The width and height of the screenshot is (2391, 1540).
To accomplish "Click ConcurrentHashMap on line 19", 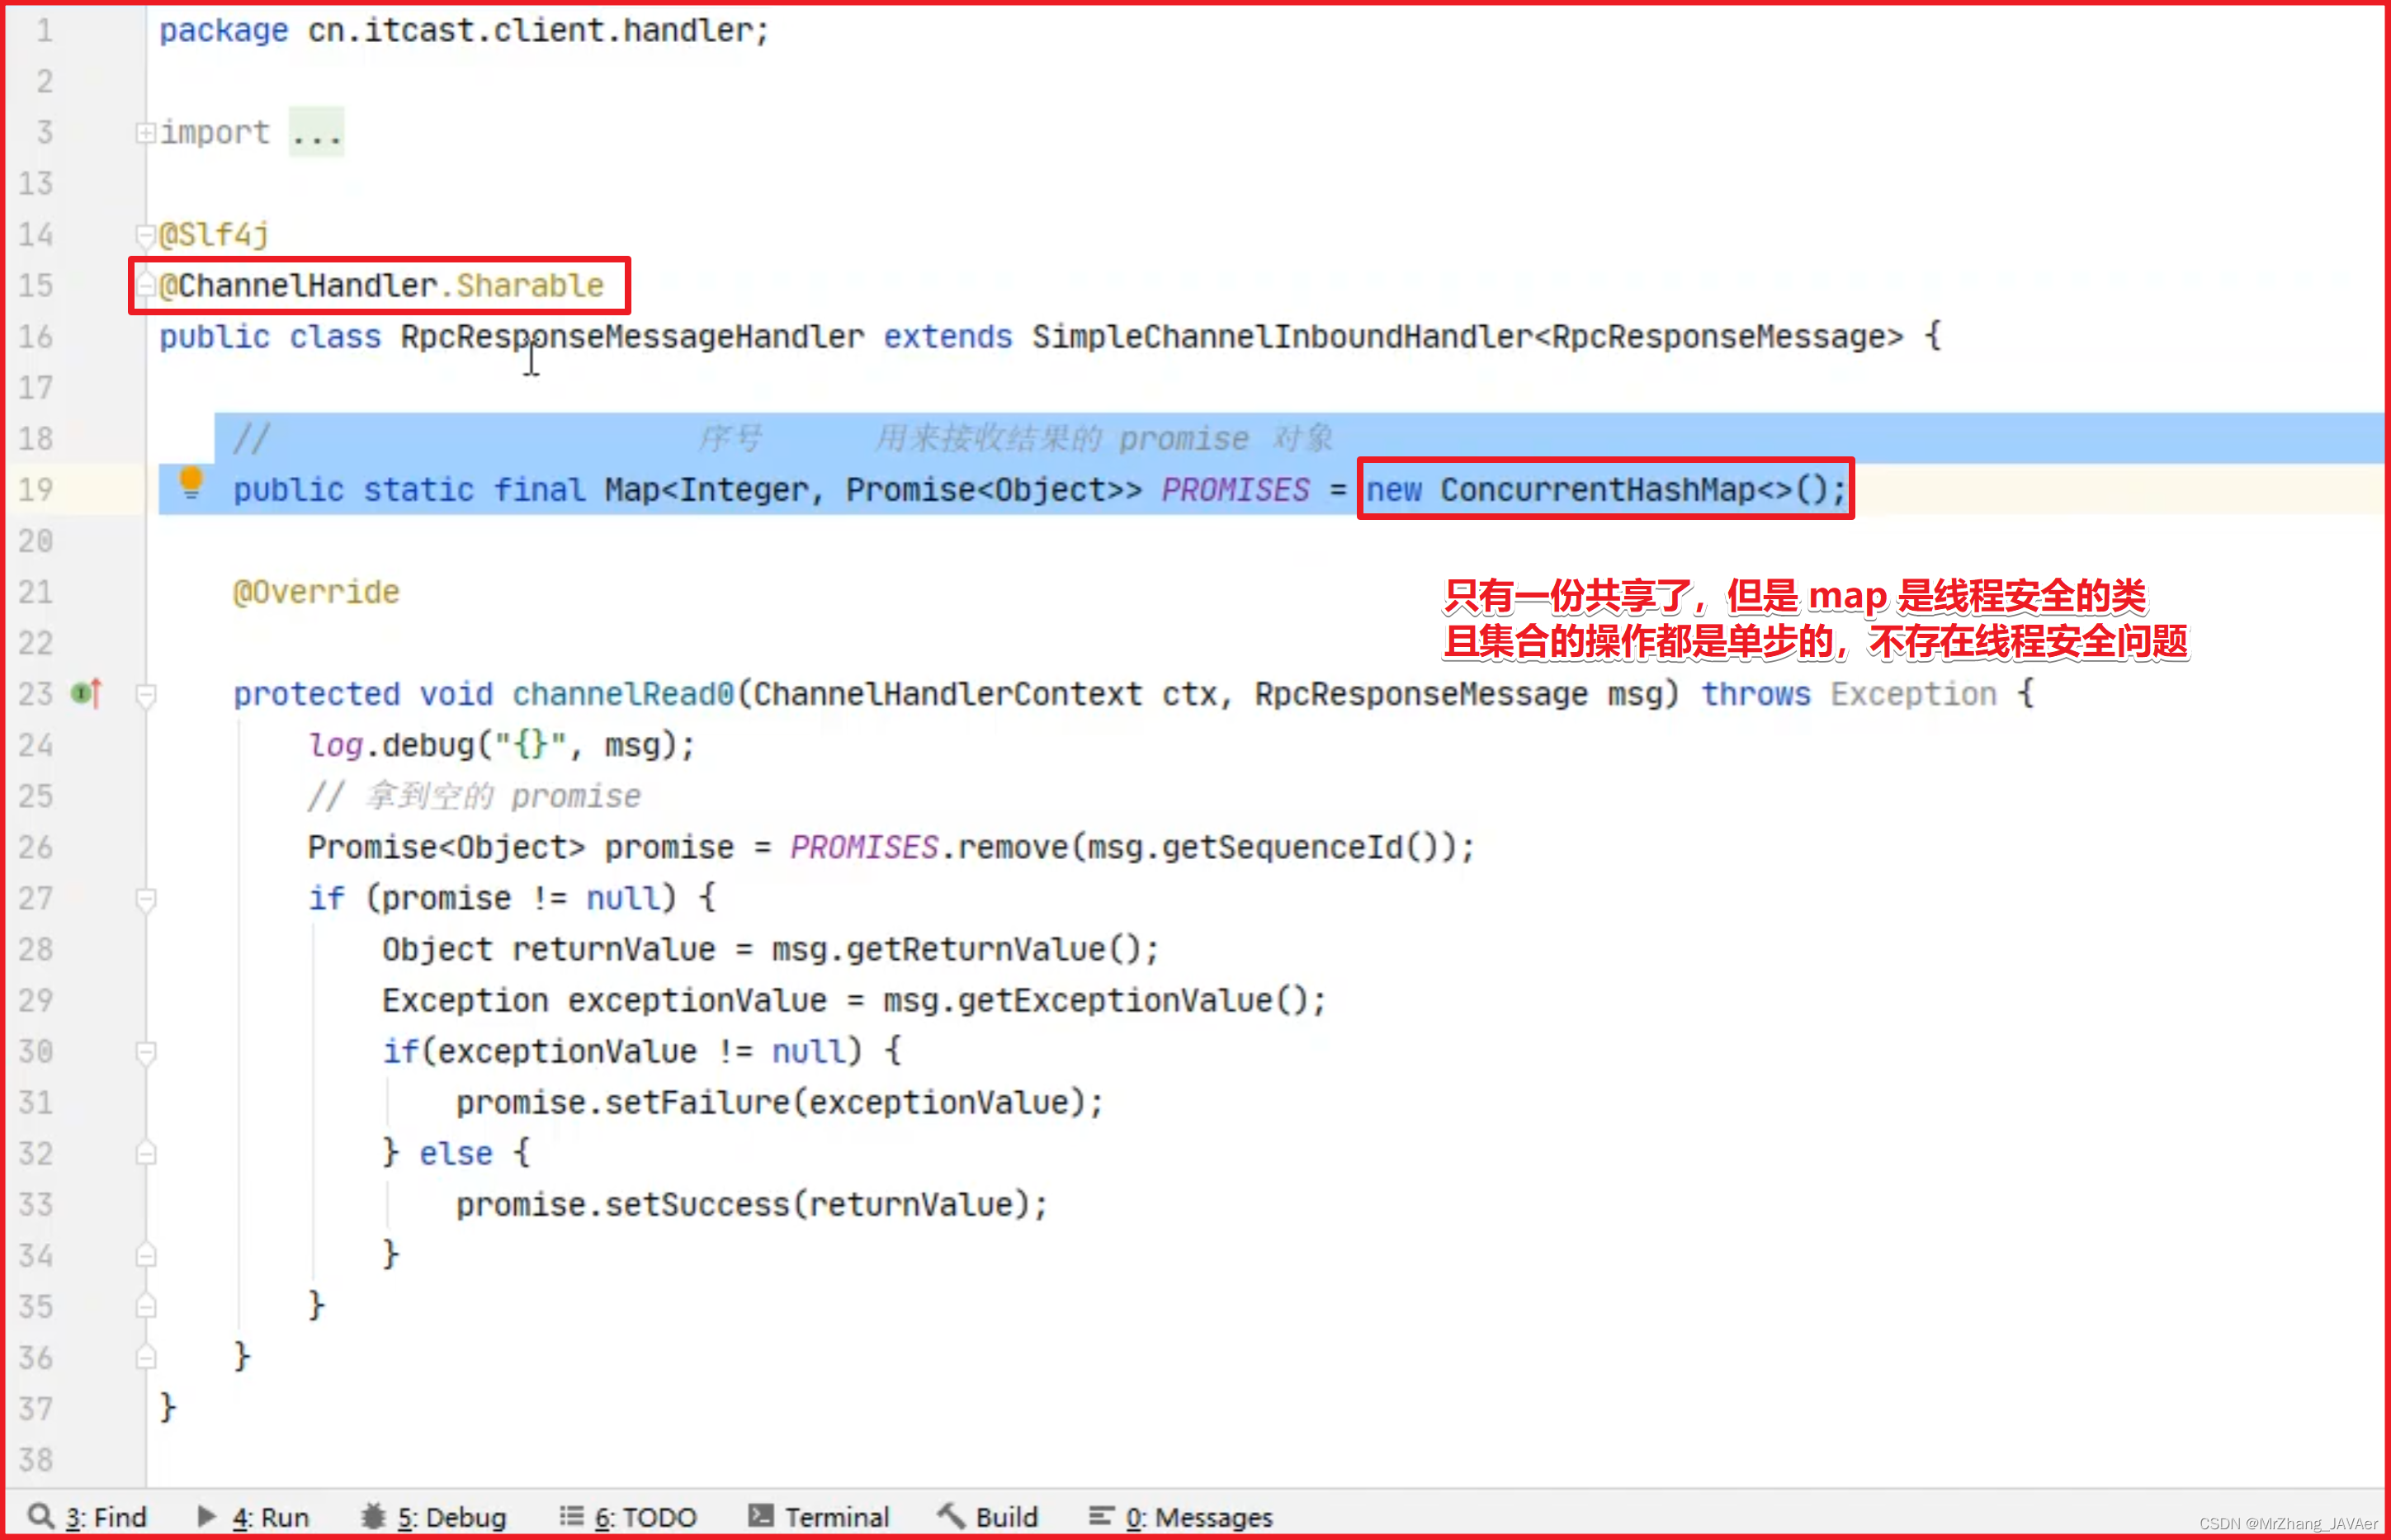I will 1598,490.
